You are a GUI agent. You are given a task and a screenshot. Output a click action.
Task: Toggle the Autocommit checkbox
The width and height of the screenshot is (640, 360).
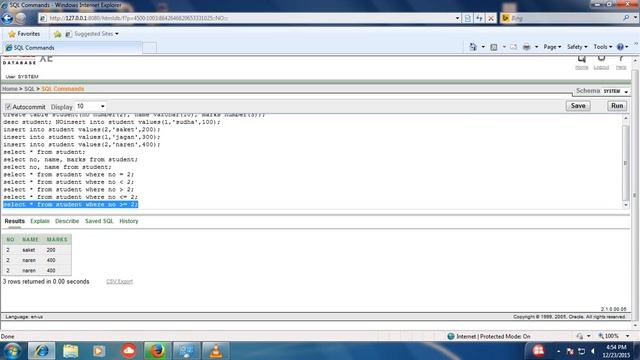coord(8,107)
